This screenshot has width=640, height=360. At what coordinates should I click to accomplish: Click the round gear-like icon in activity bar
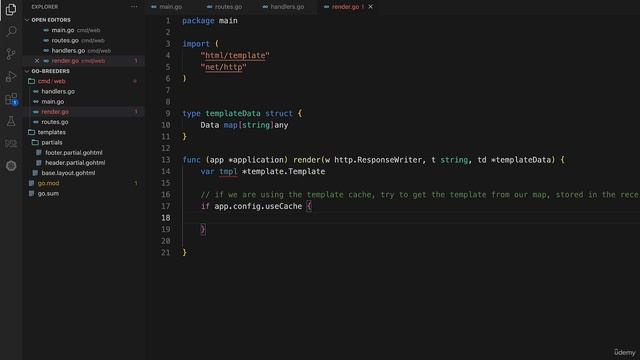11,166
